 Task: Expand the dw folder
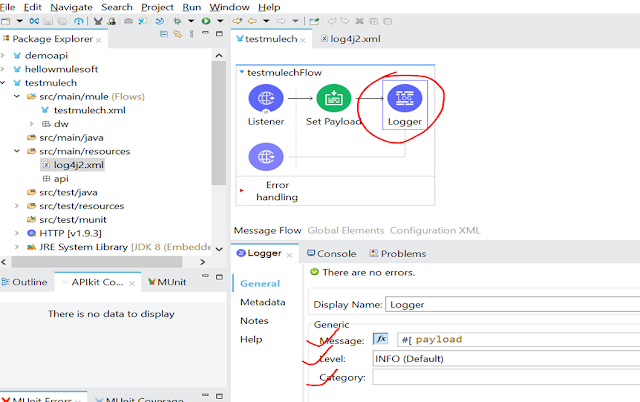coord(31,124)
